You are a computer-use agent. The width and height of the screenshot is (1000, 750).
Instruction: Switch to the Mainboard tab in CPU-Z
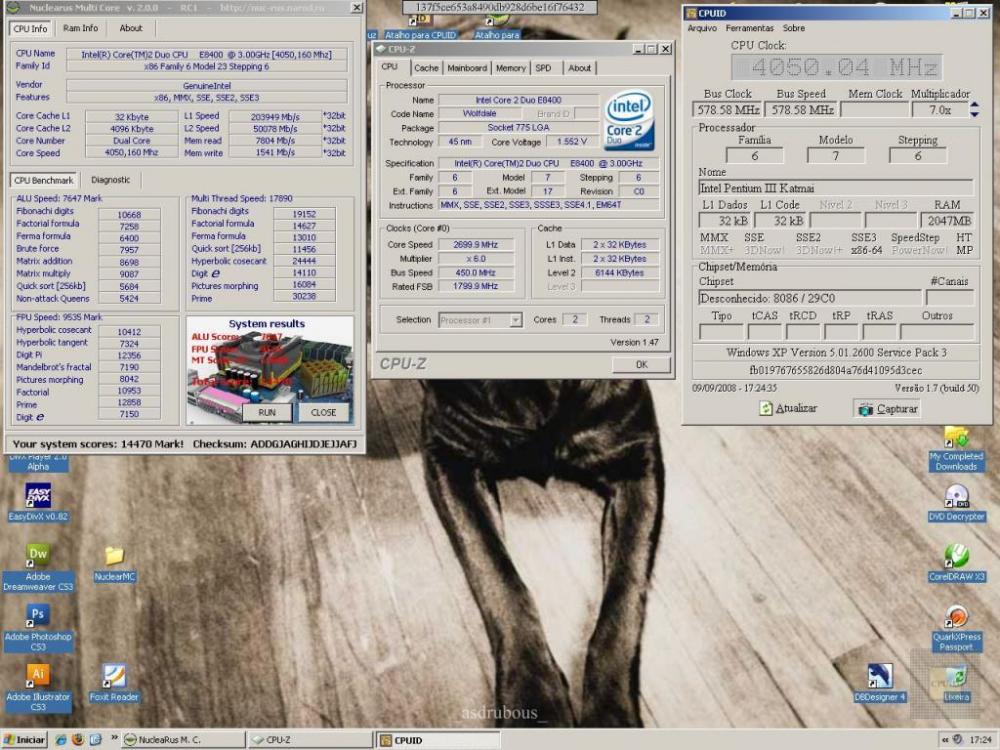[x=467, y=68]
